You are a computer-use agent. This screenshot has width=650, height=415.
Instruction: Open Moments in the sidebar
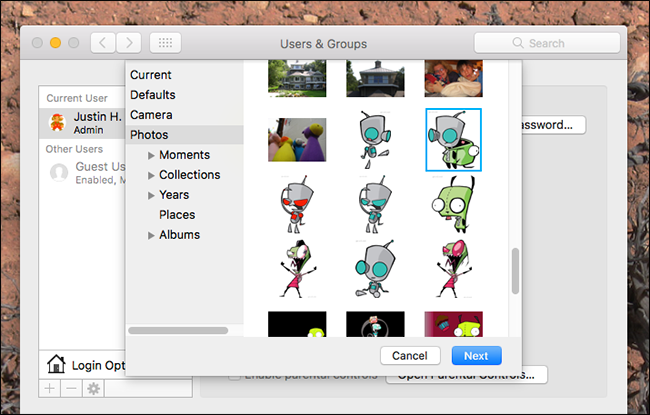pos(184,155)
